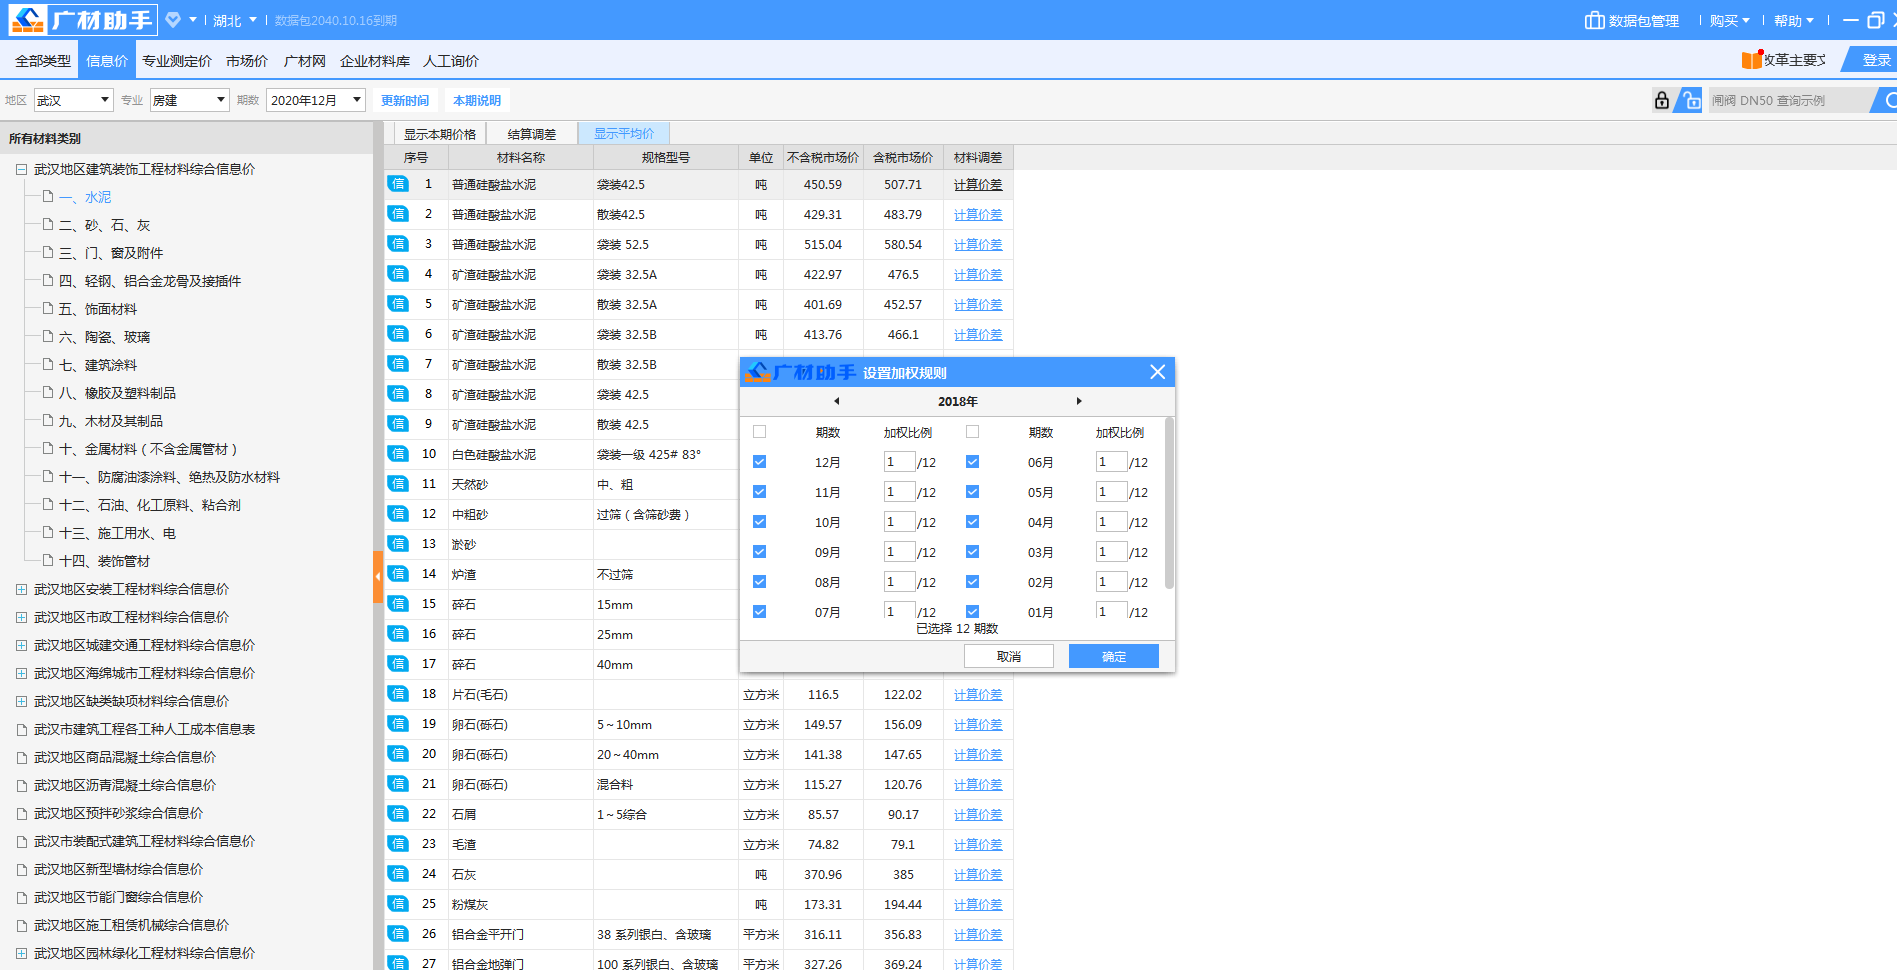The height and width of the screenshot is (970, 1897).
Task: Open the 专业 房建 dropdown
Action: coord(190,100)
